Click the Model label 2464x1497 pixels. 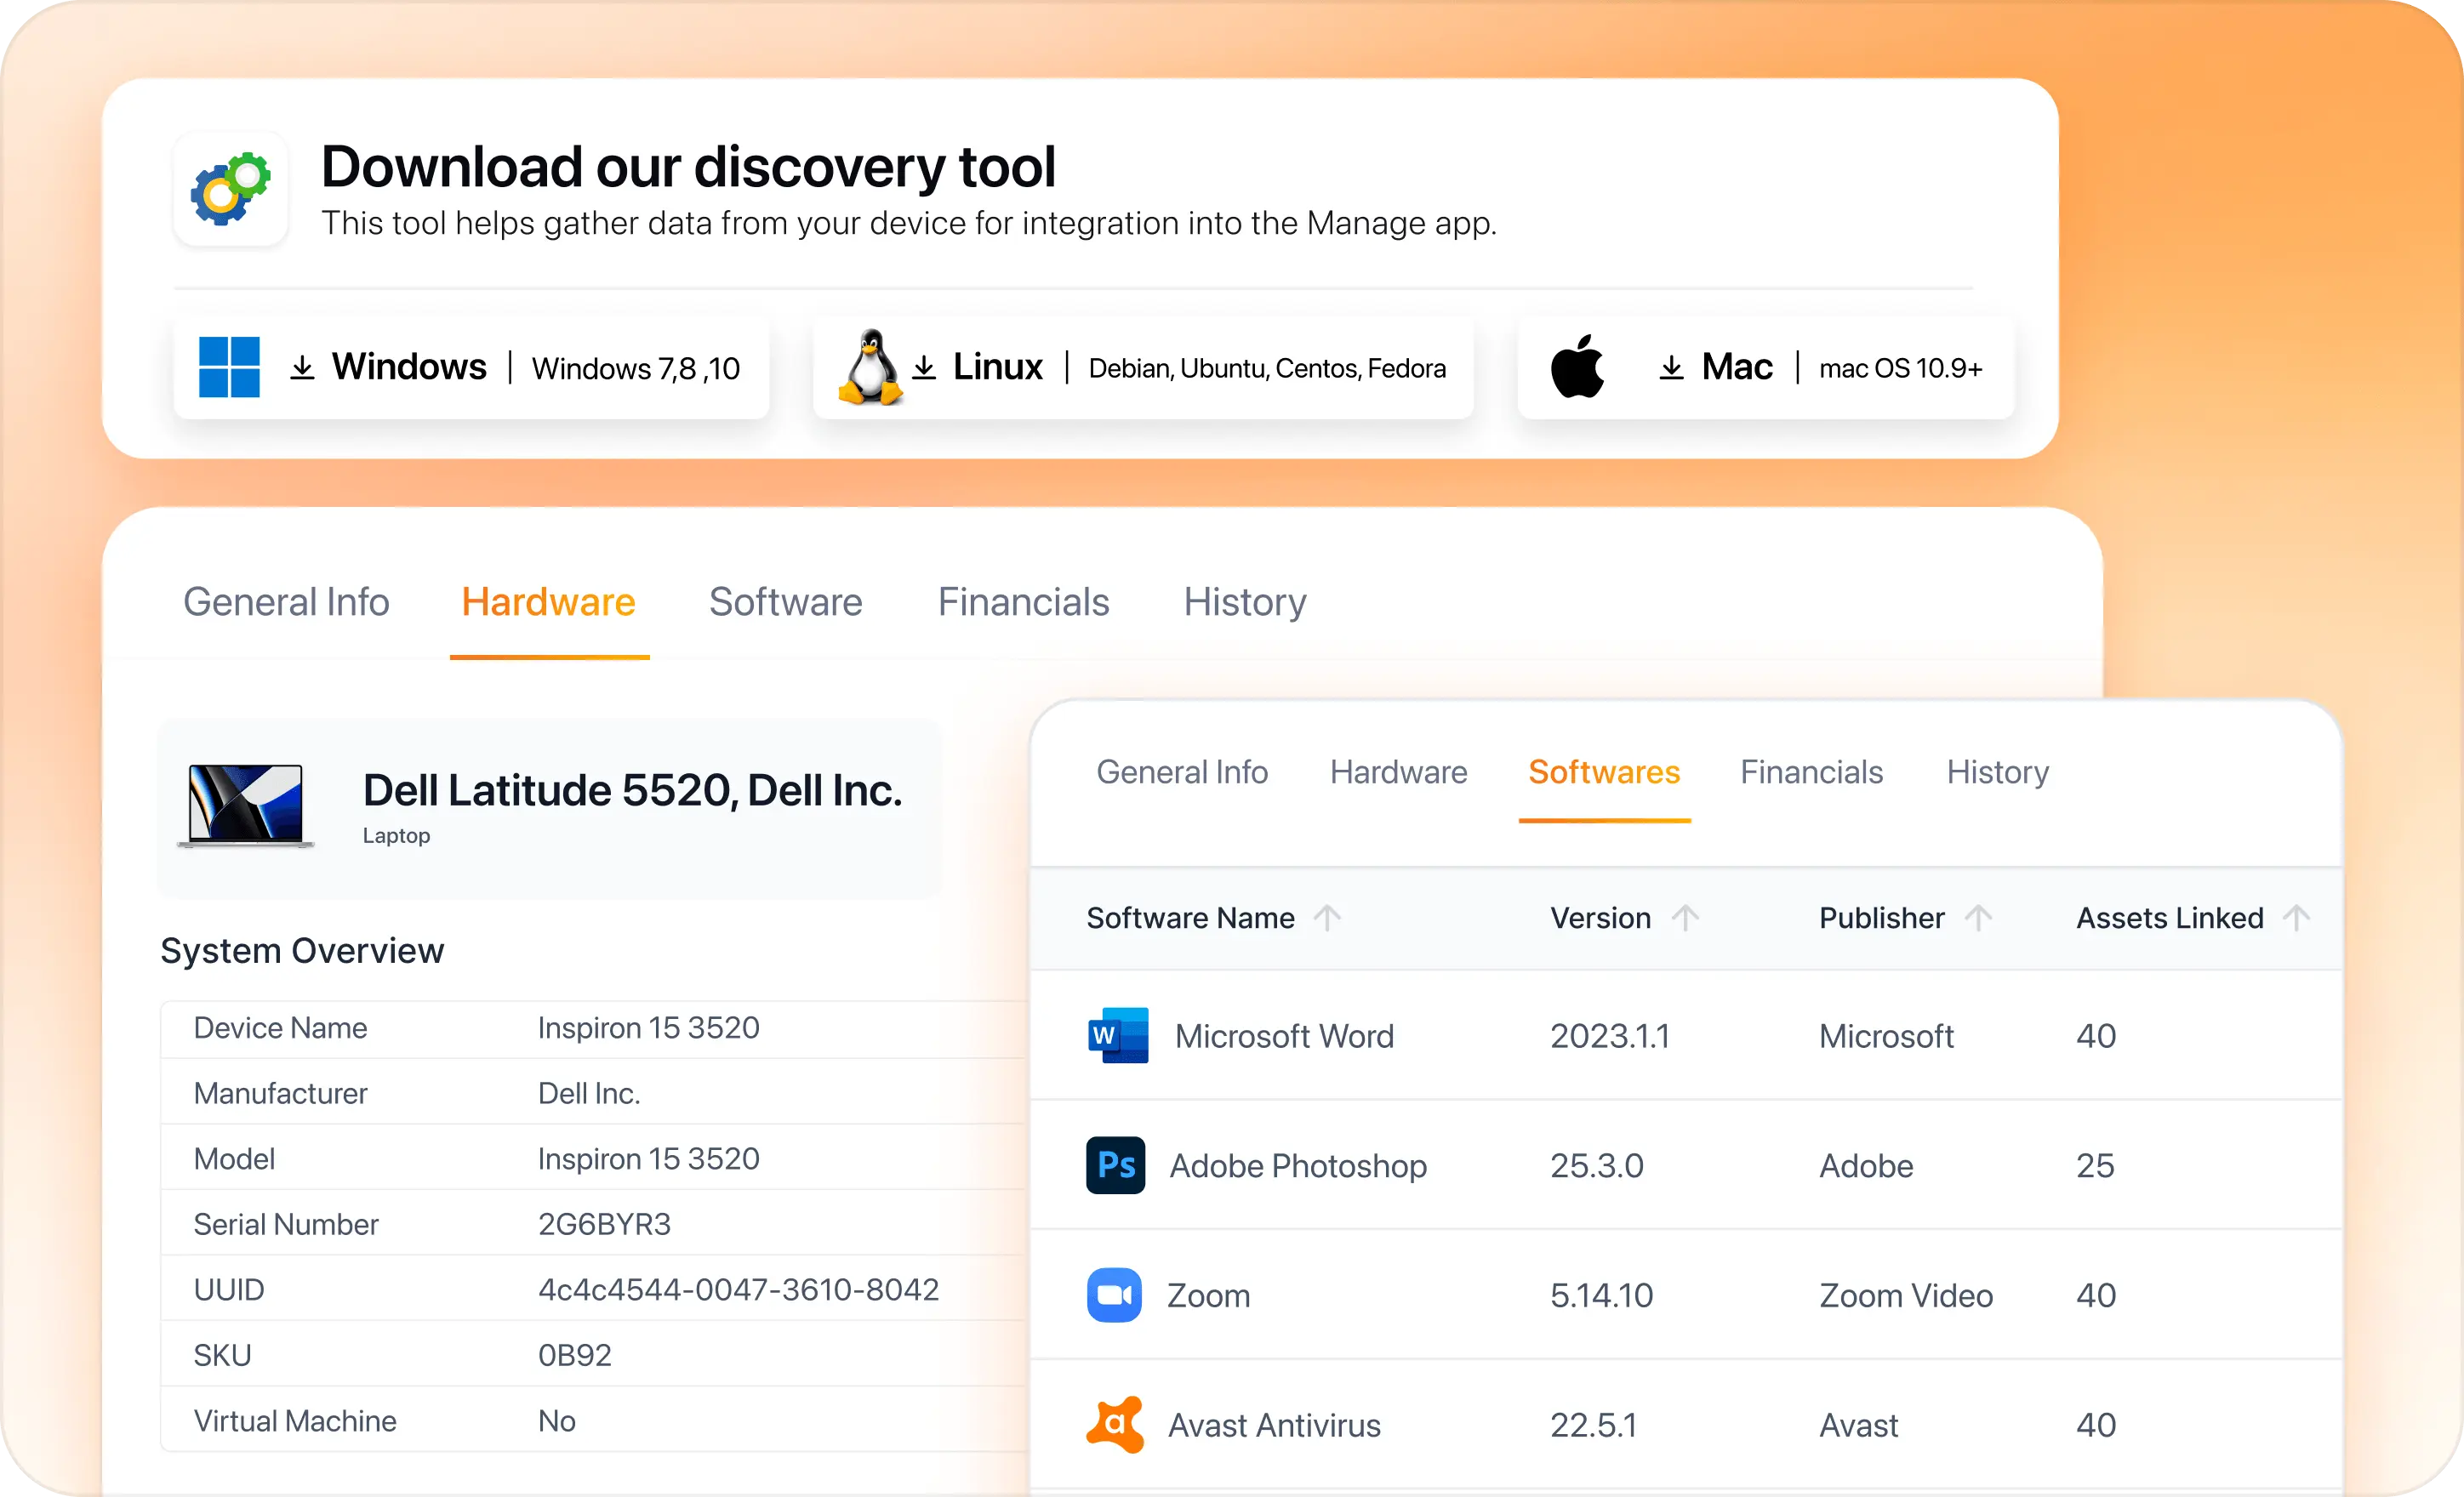pyautogui.click(x=234, y=1158)
